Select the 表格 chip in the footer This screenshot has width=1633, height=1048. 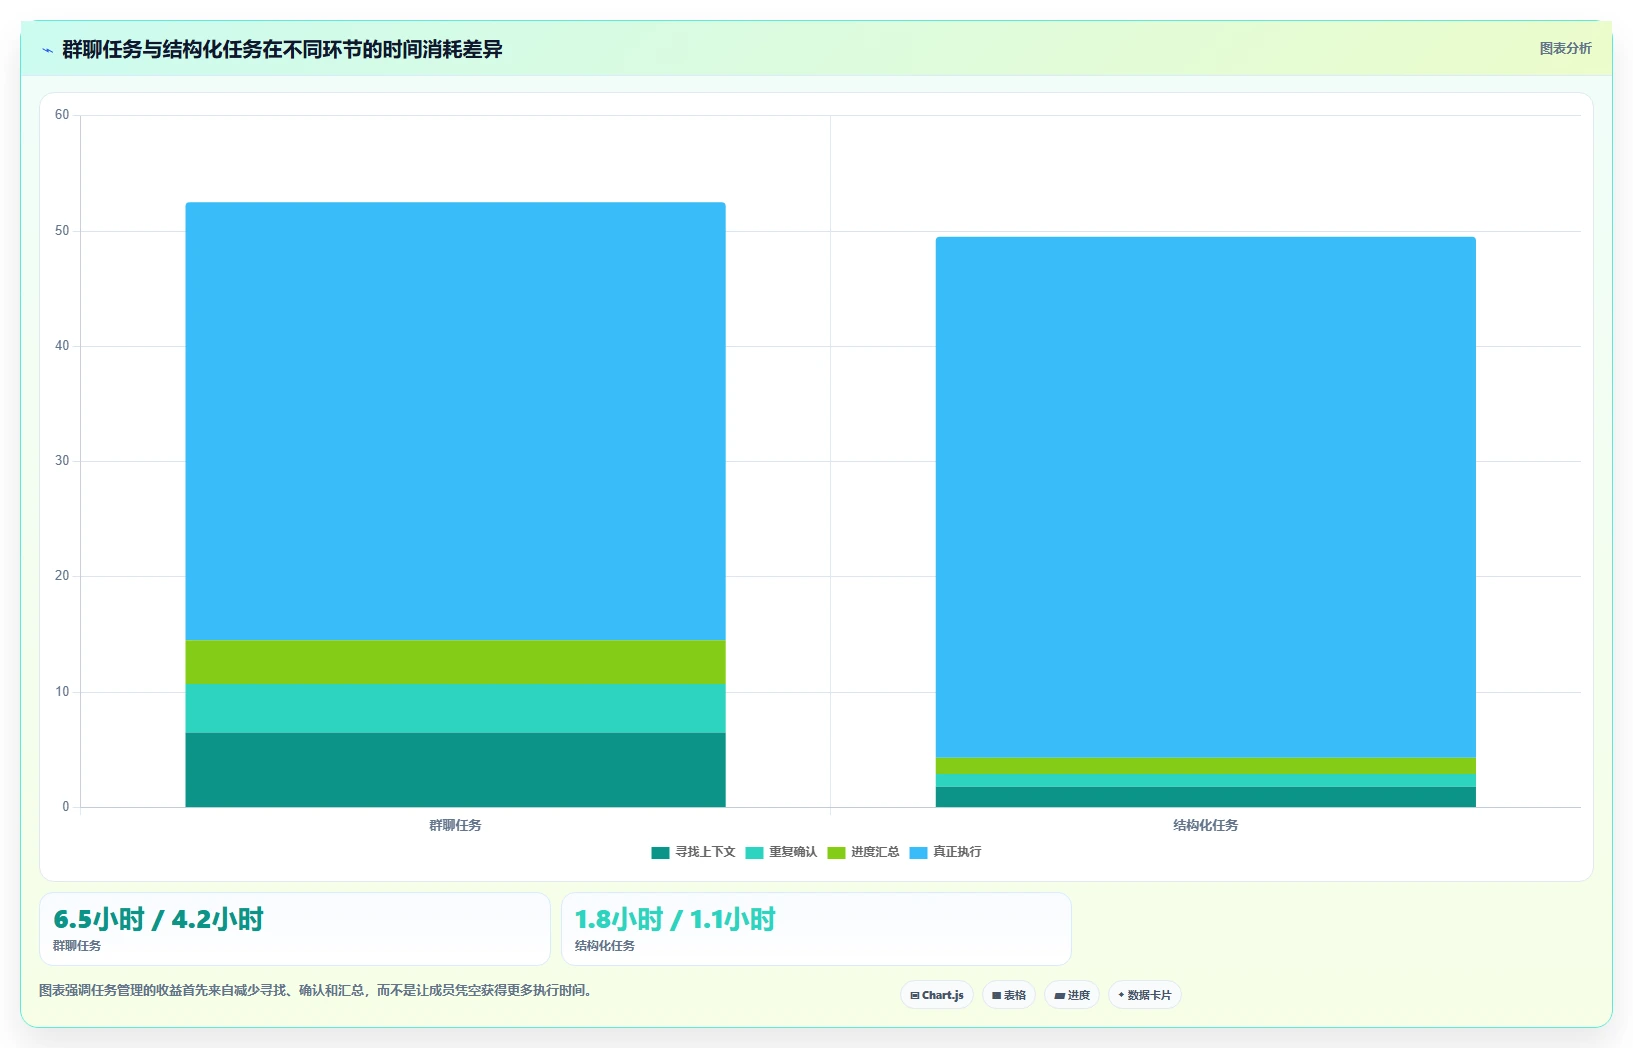[x=1009, y=995]
